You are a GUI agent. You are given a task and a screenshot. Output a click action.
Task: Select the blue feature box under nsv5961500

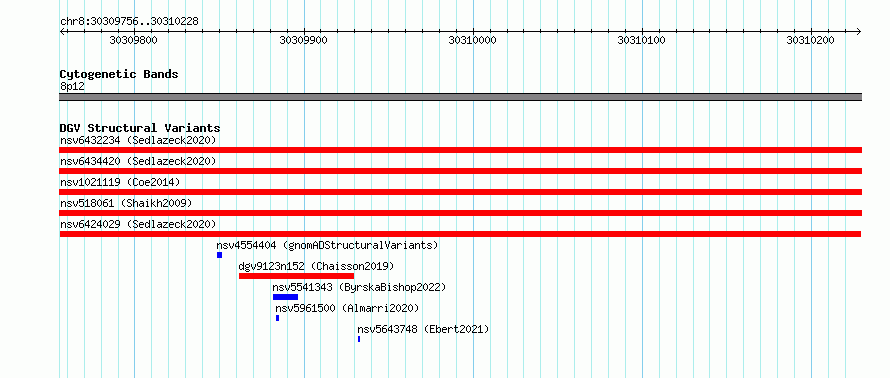[278, 318]
